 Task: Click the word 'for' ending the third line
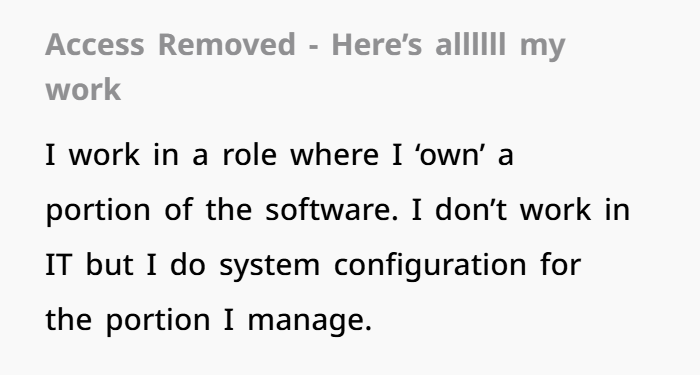point(561,264)
